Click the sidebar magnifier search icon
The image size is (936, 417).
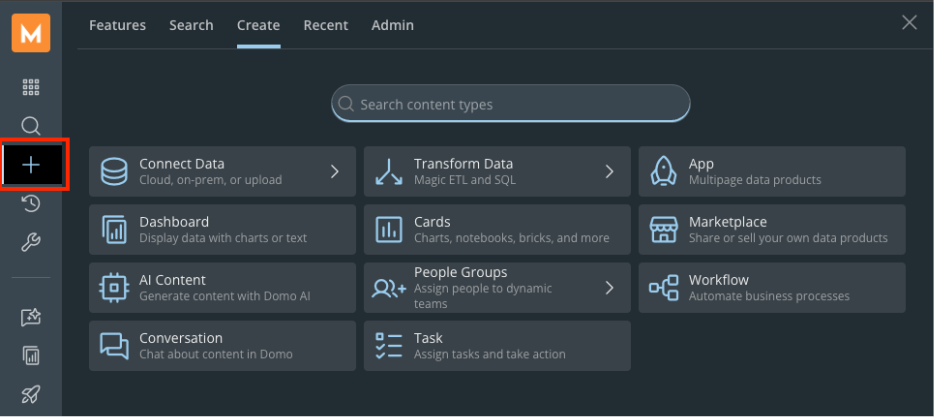pyautogui.click(x=31, y=126)
